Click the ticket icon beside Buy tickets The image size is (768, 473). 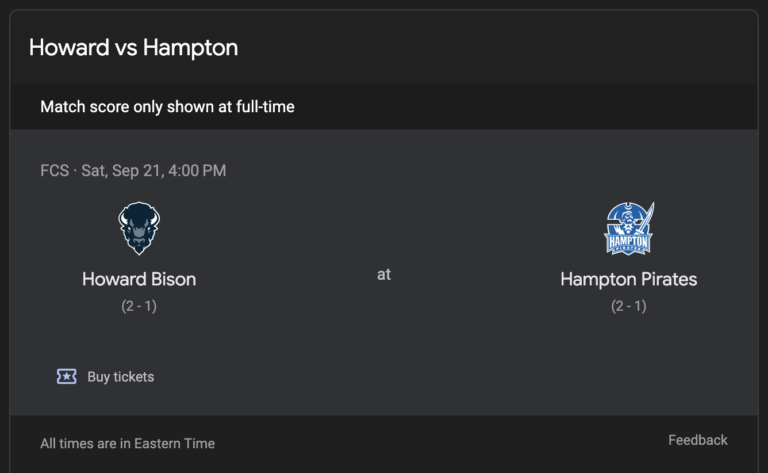click(x=66, y=377)
